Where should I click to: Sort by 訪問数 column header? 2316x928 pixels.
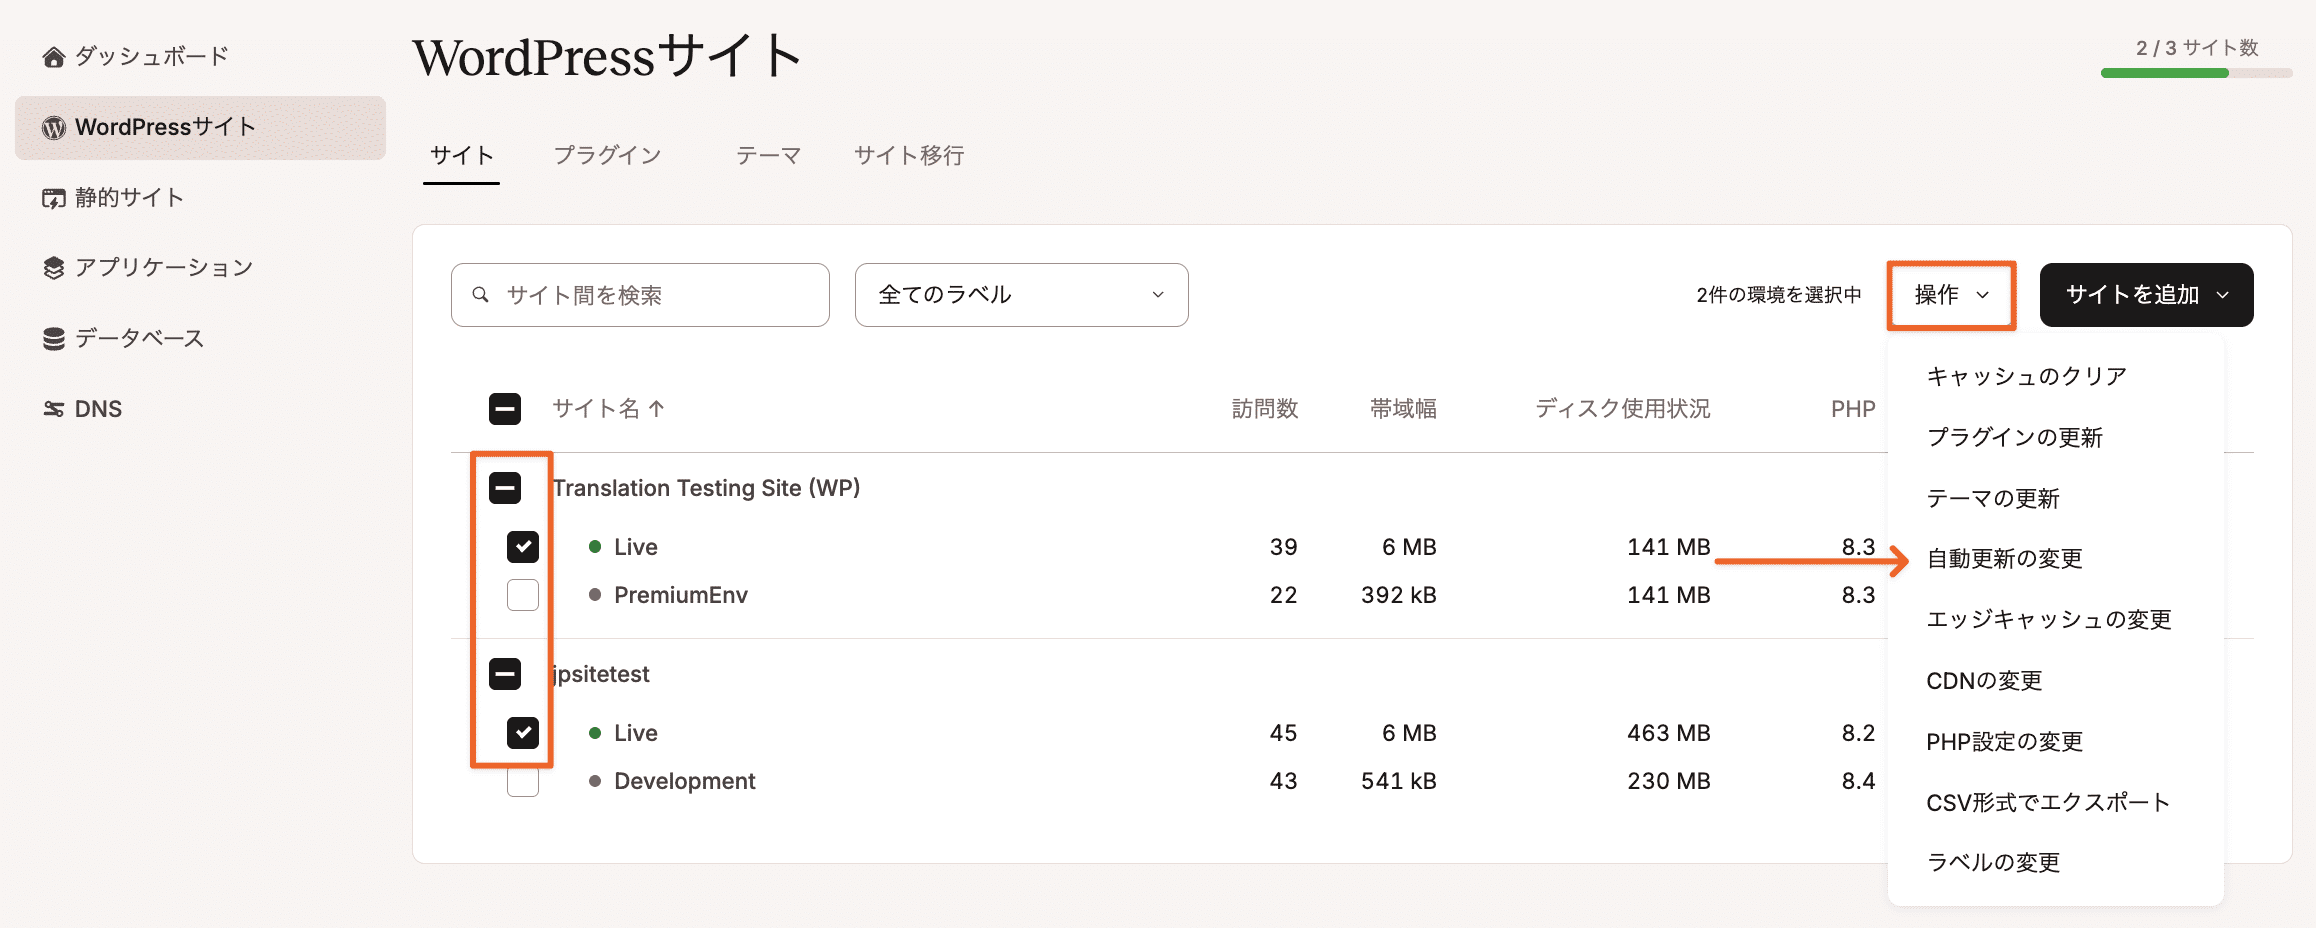pyautogui.click(x=1264, y=408)
